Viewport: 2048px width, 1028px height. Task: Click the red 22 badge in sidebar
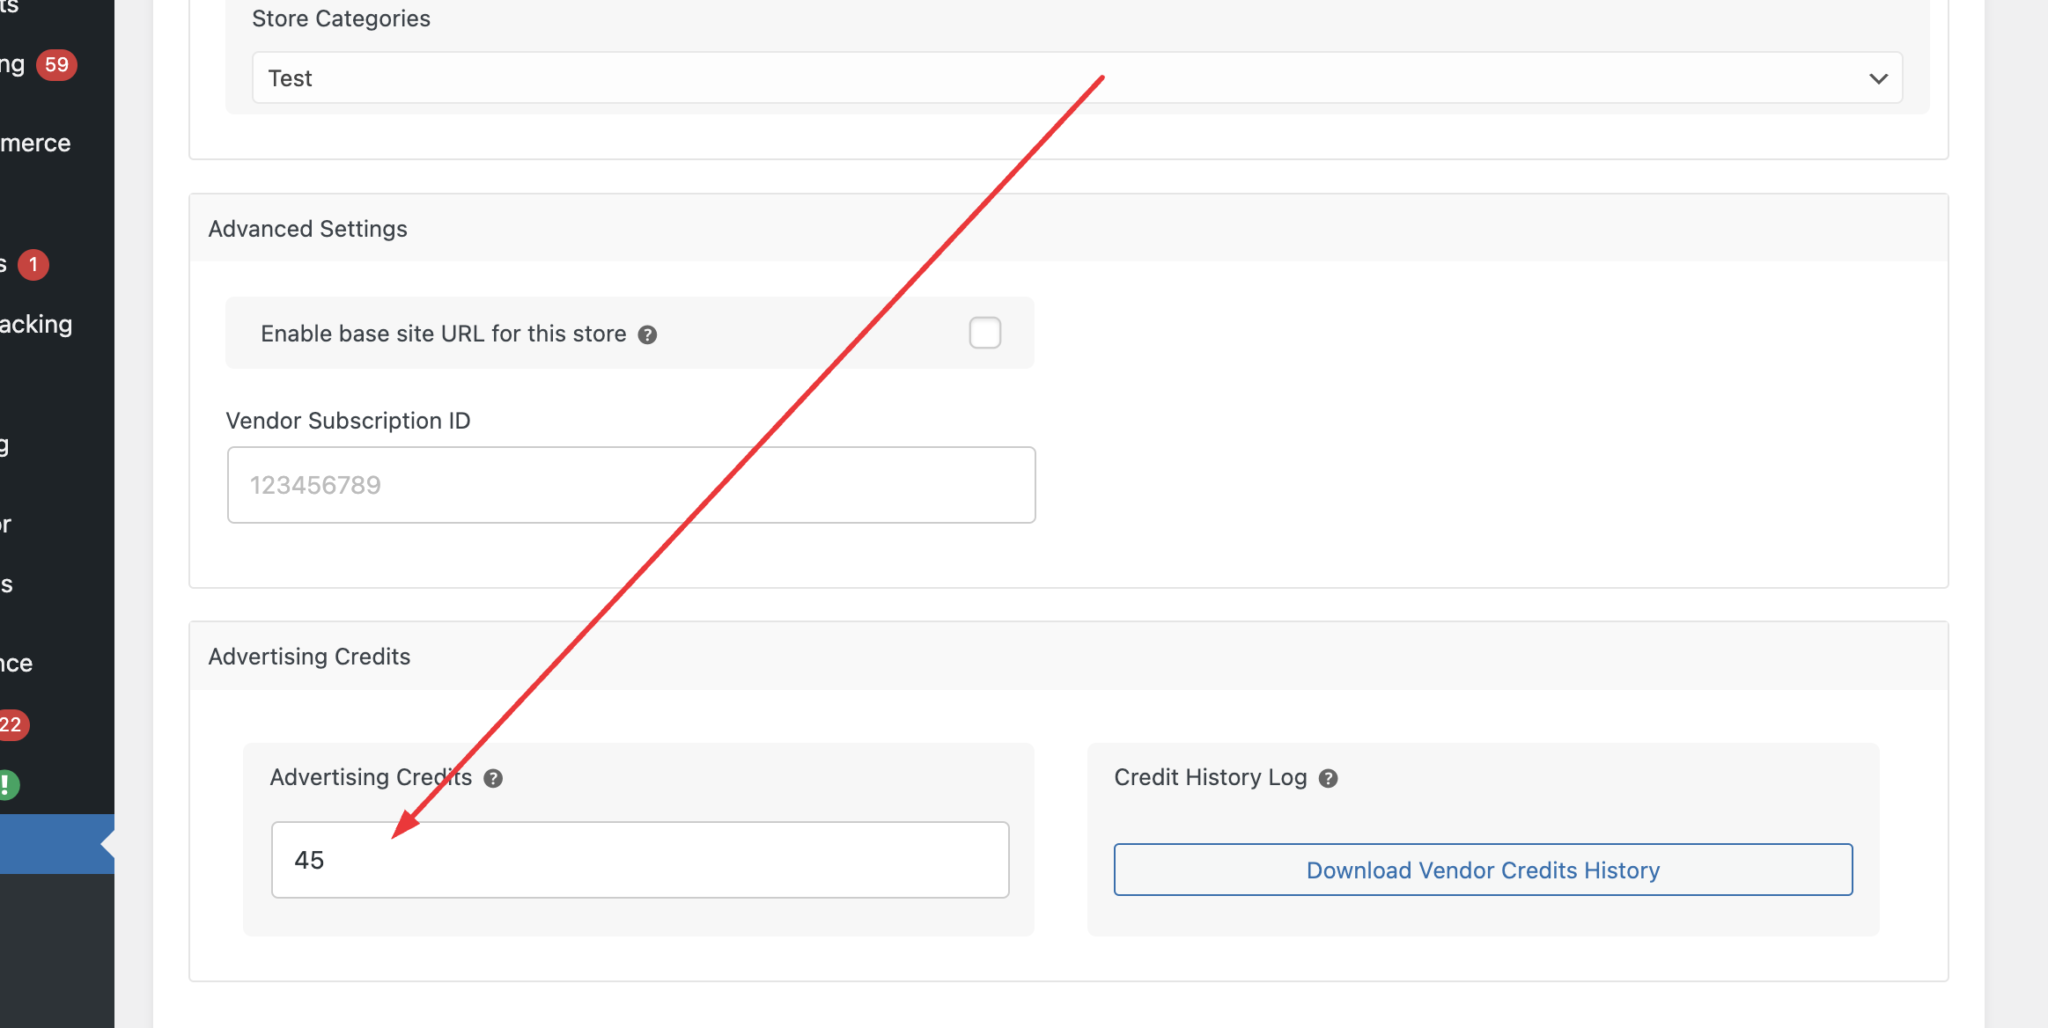pos(12,725)
